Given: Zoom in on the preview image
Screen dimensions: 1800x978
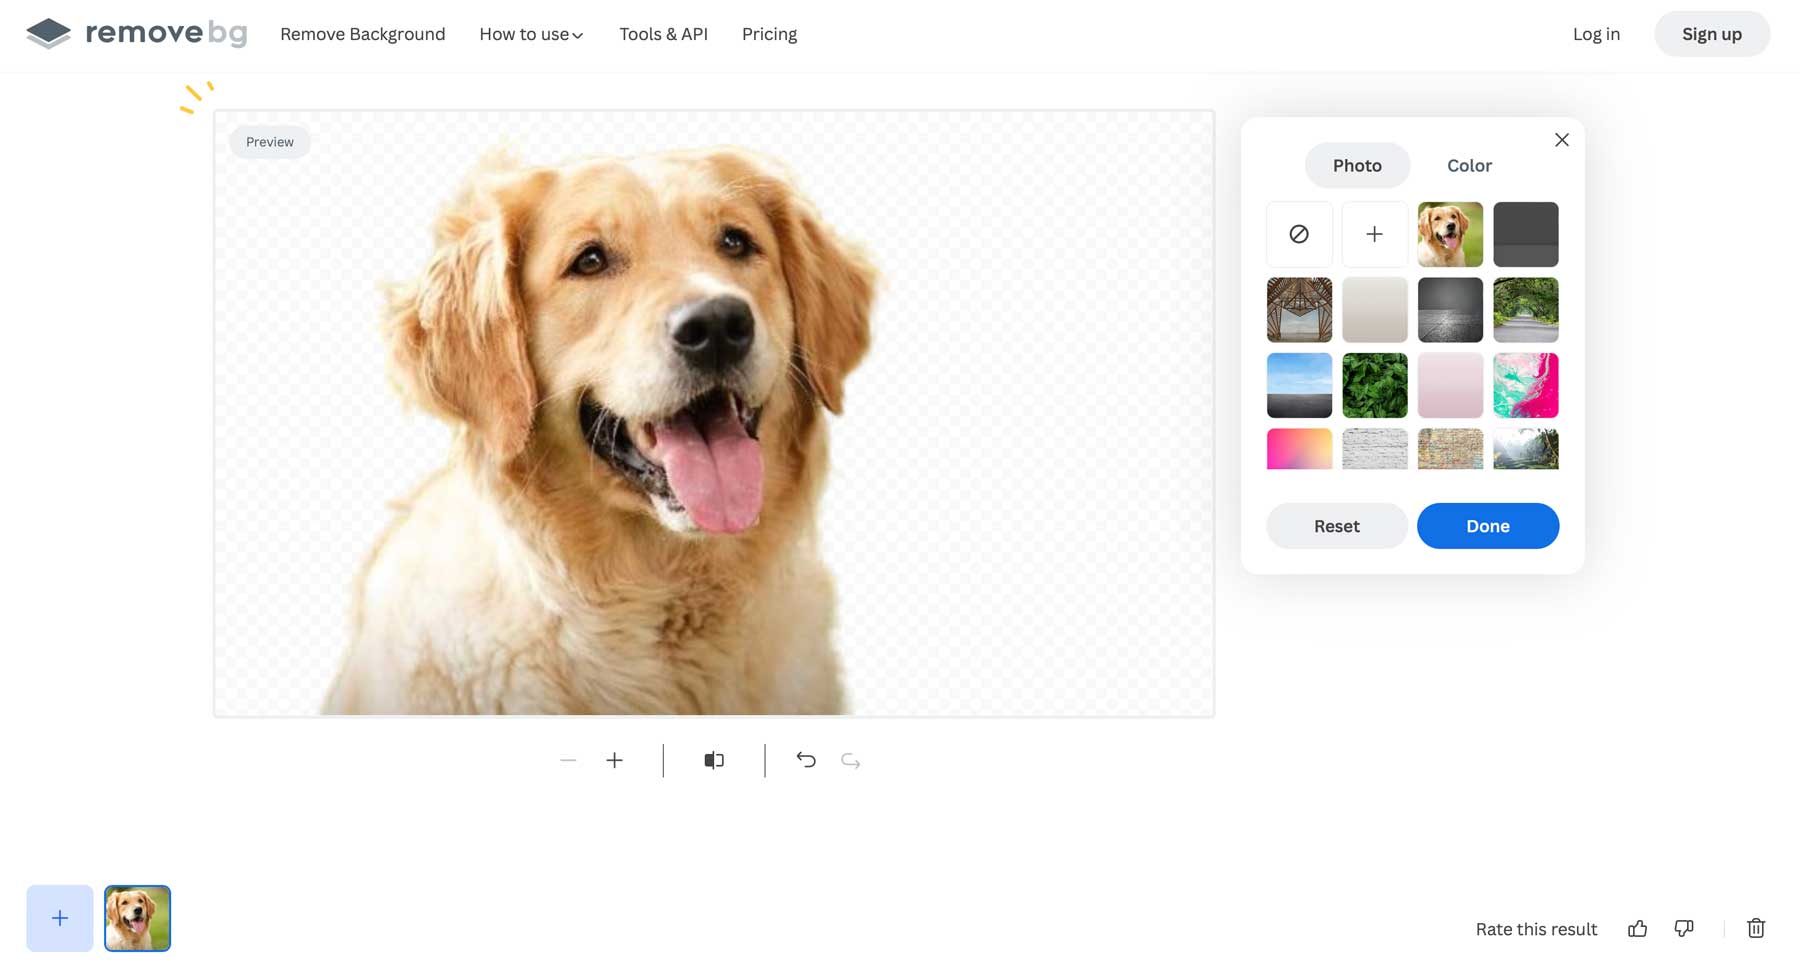Looking at the screenshot, I should [614, 760].
